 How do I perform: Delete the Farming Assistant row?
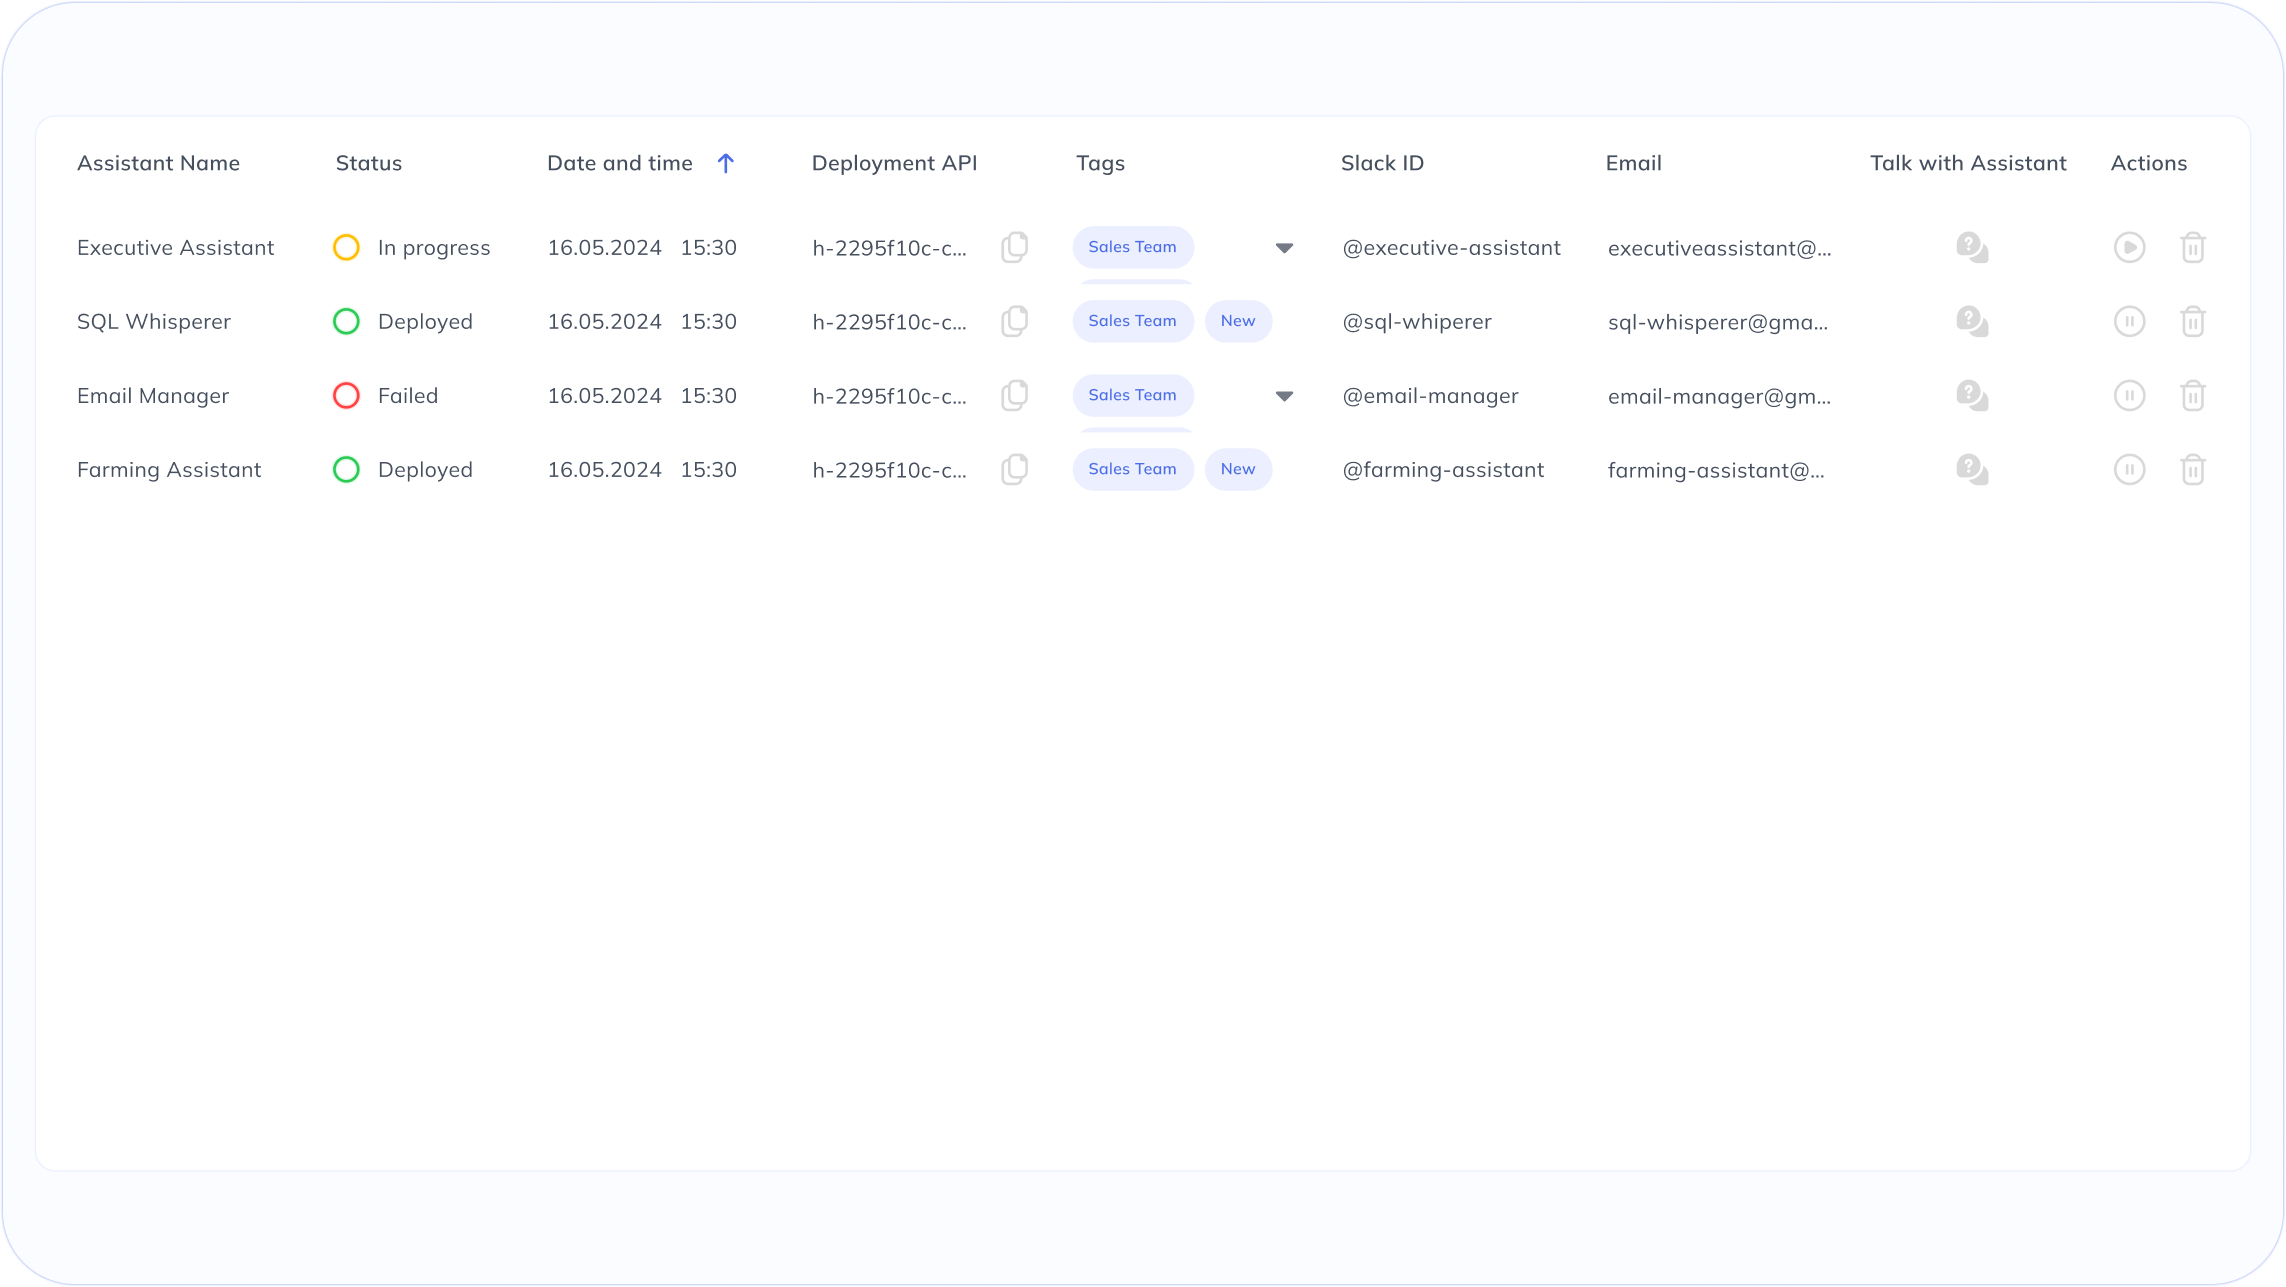tap(2193, 469)
